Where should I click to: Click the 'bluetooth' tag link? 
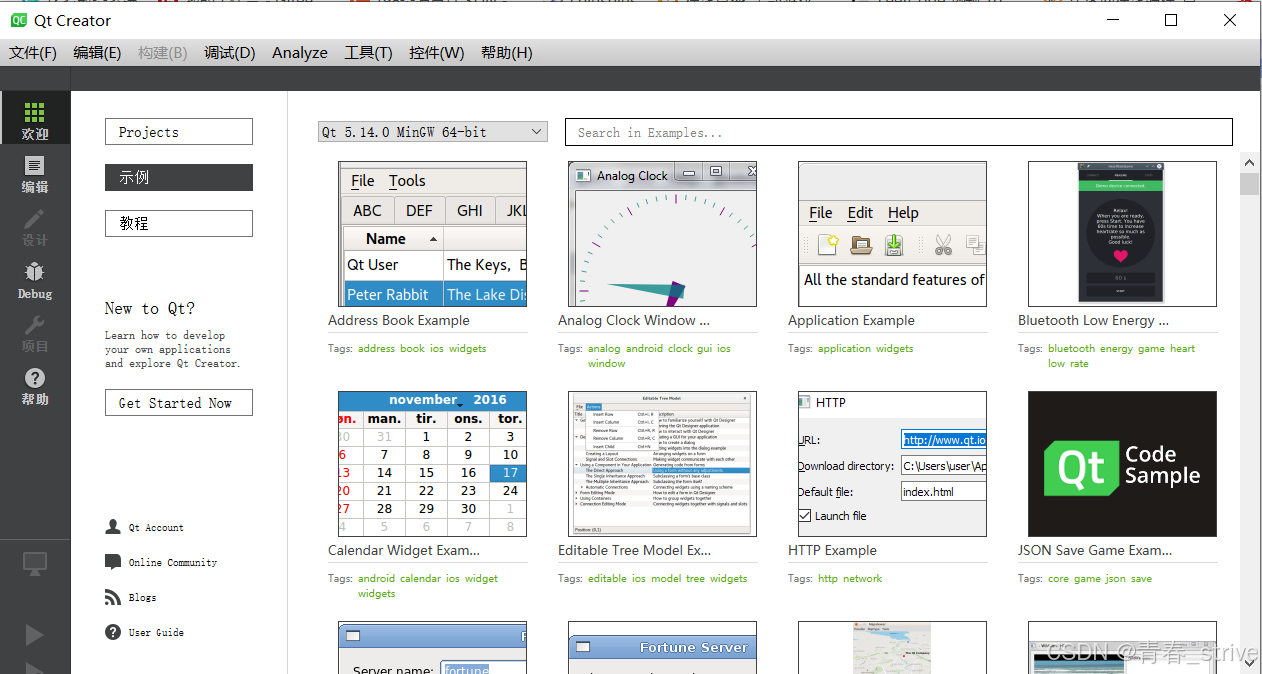point(1072,349)
